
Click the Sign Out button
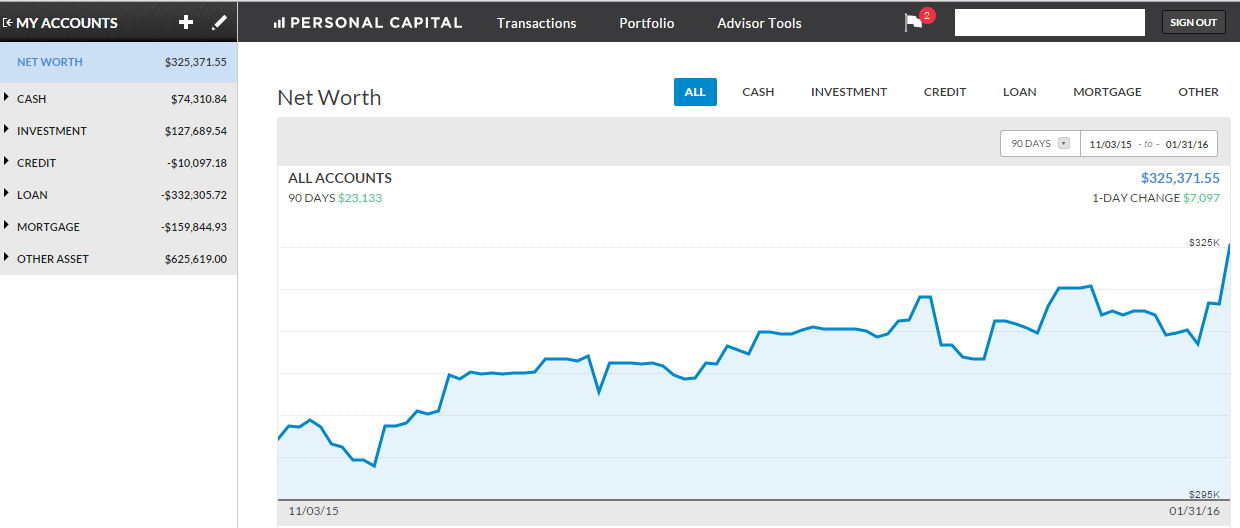[x=1194, y=22]
